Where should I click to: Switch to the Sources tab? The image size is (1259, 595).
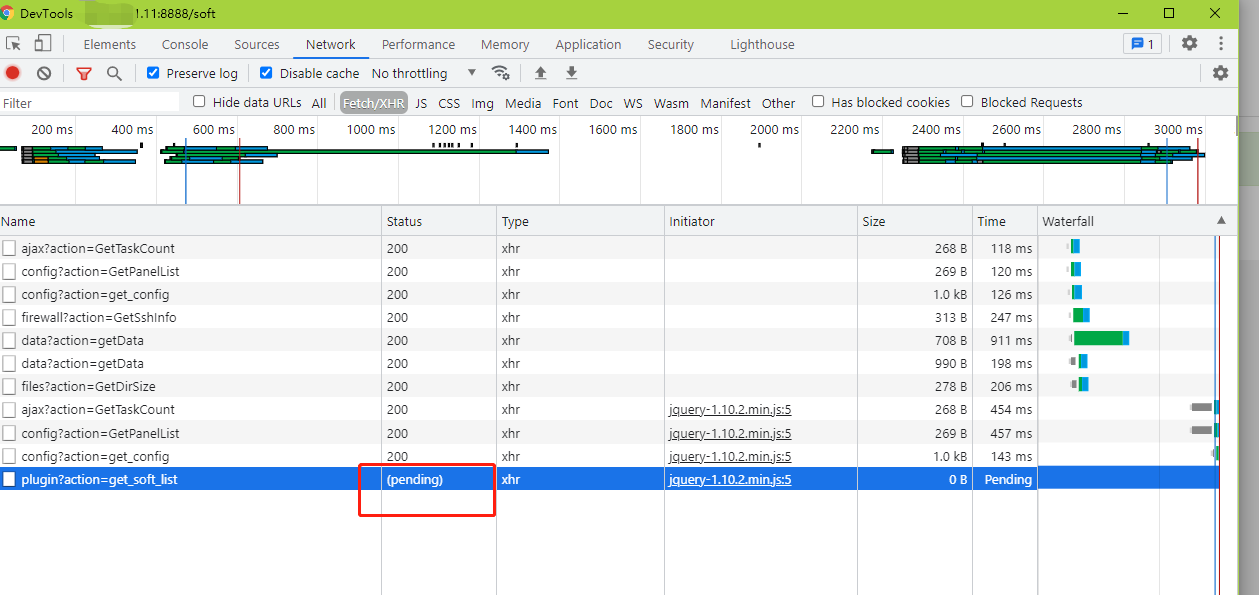click(x=257, y=44)
